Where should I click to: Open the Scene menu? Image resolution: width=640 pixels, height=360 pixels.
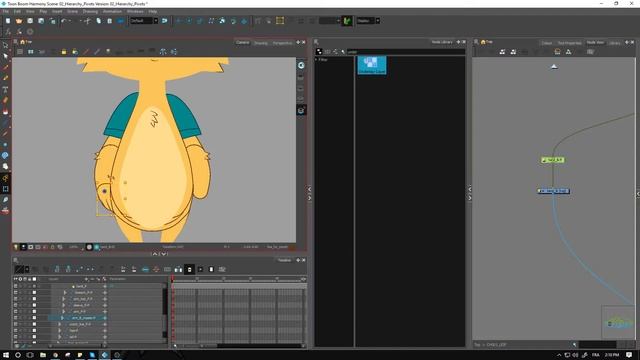tap(72, 11)
